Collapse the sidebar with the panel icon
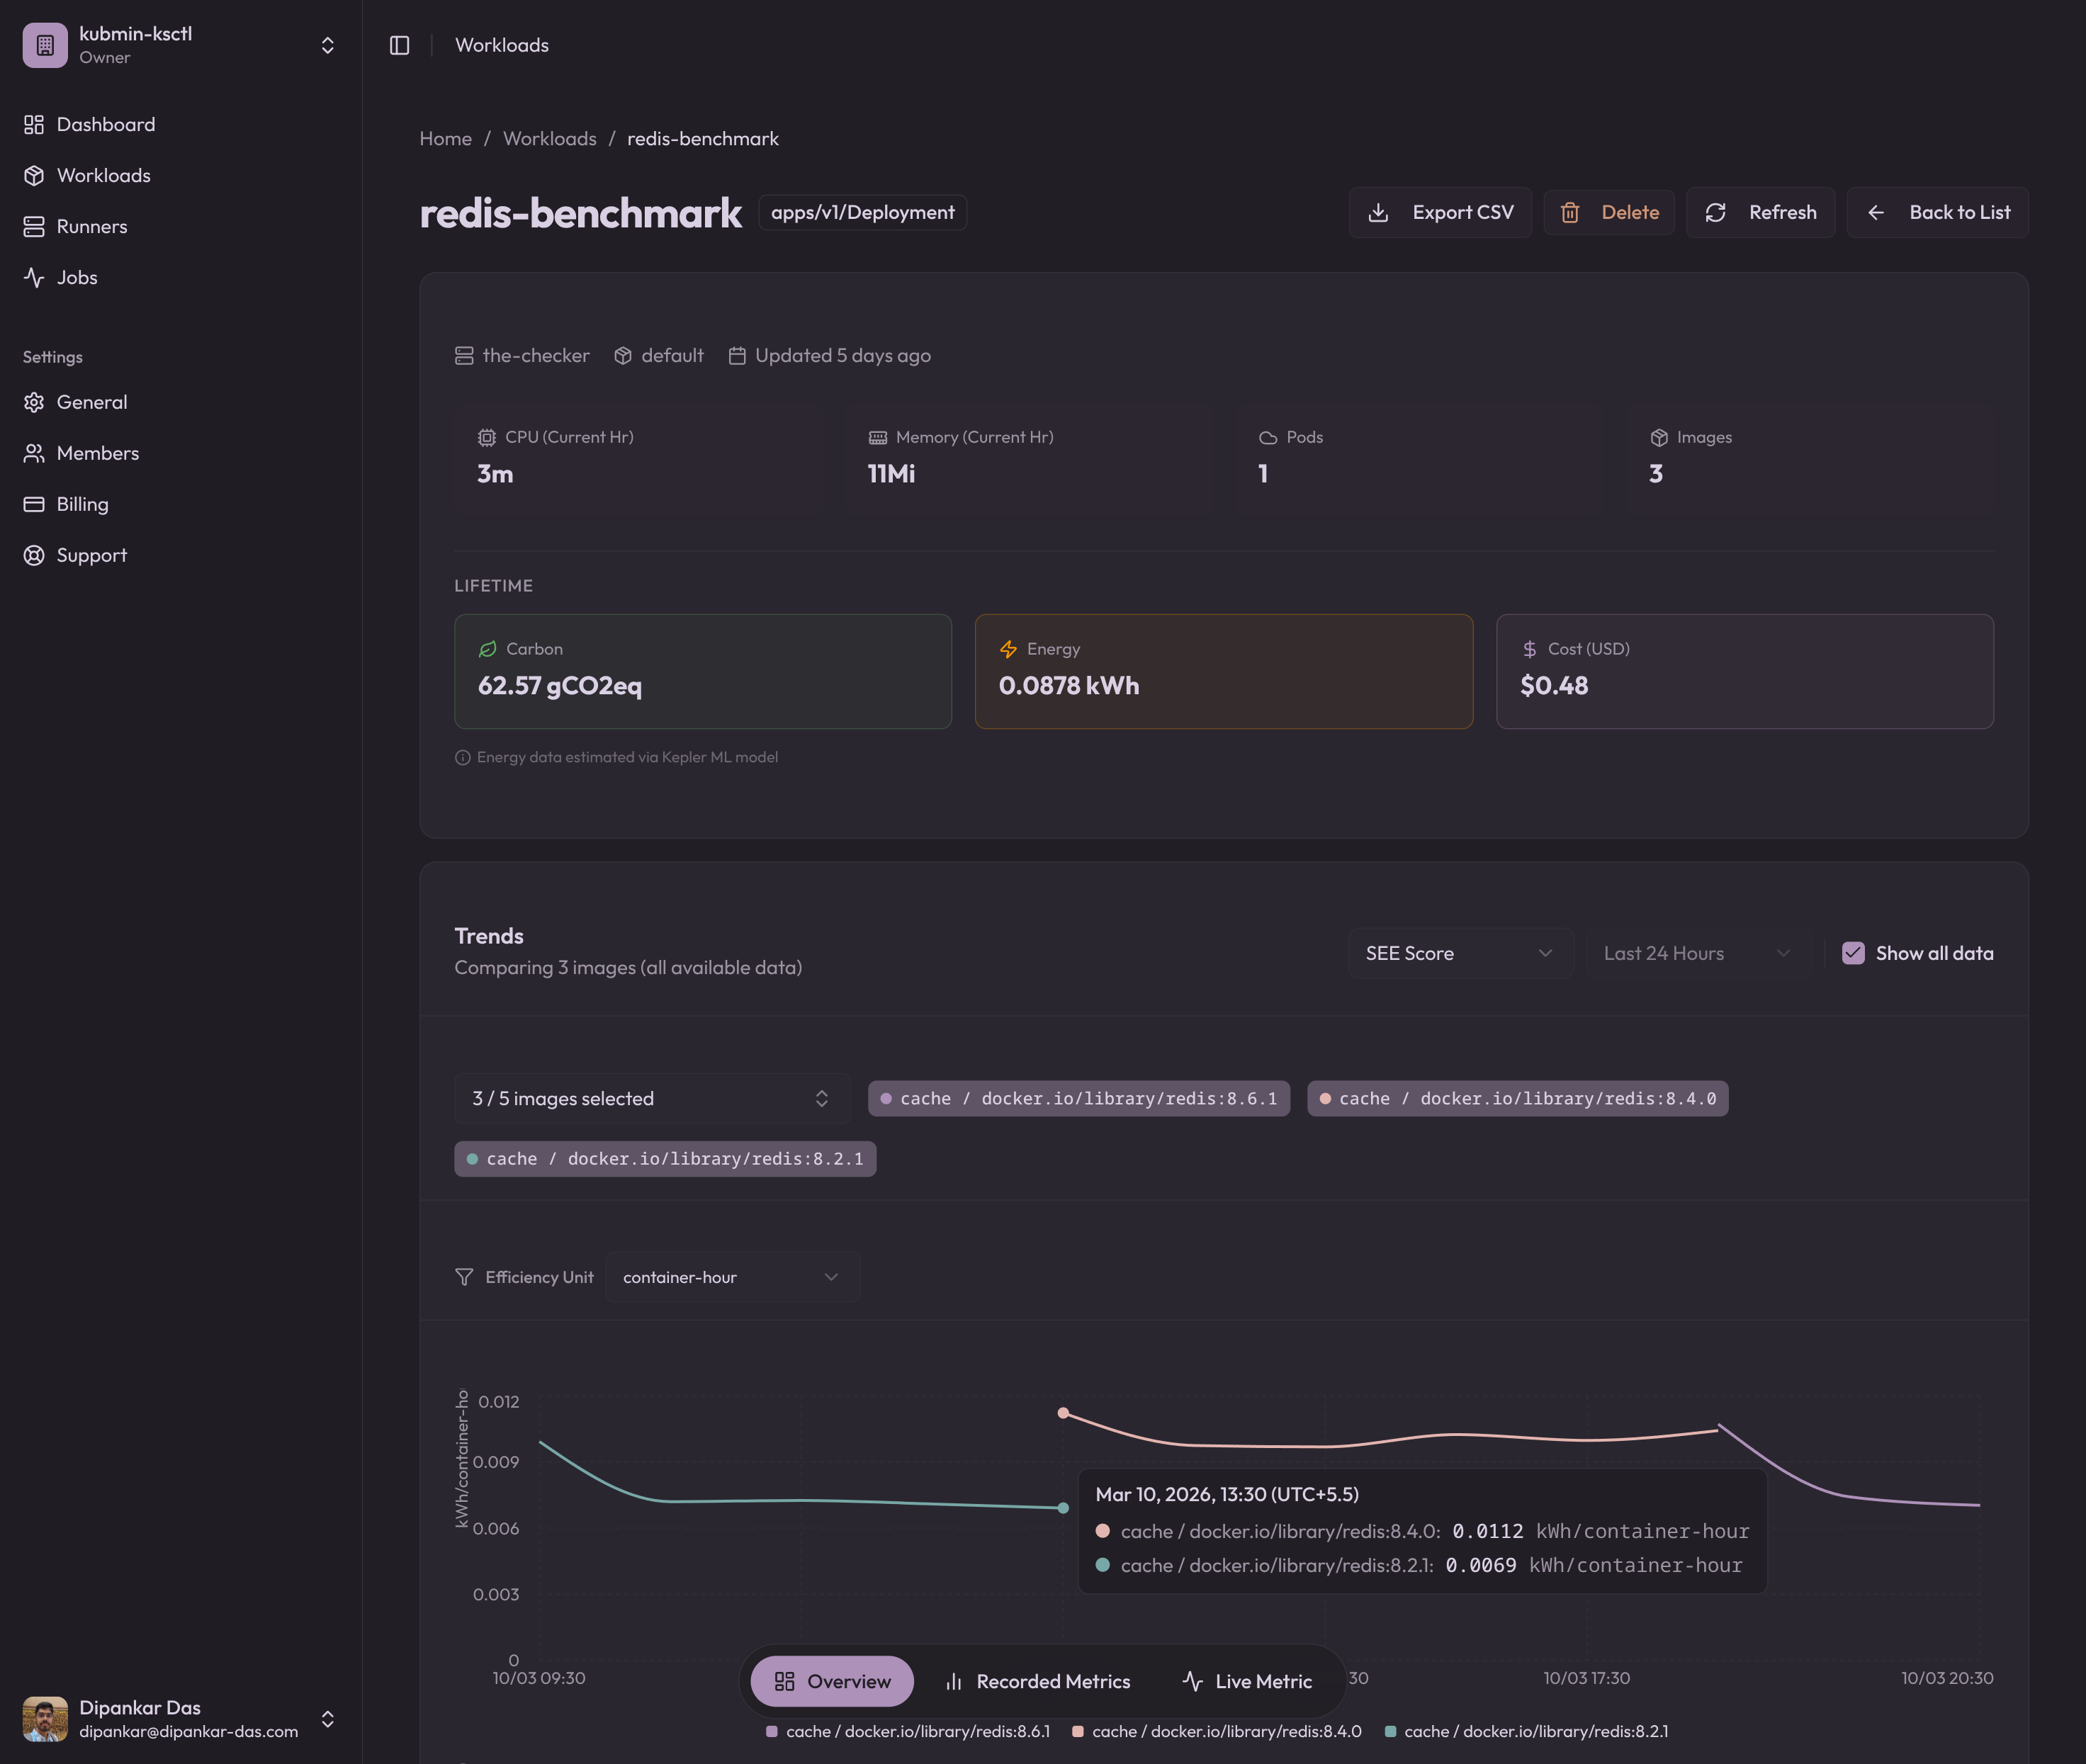Viewport: 2086px width, 1764px height. point(399,45)
